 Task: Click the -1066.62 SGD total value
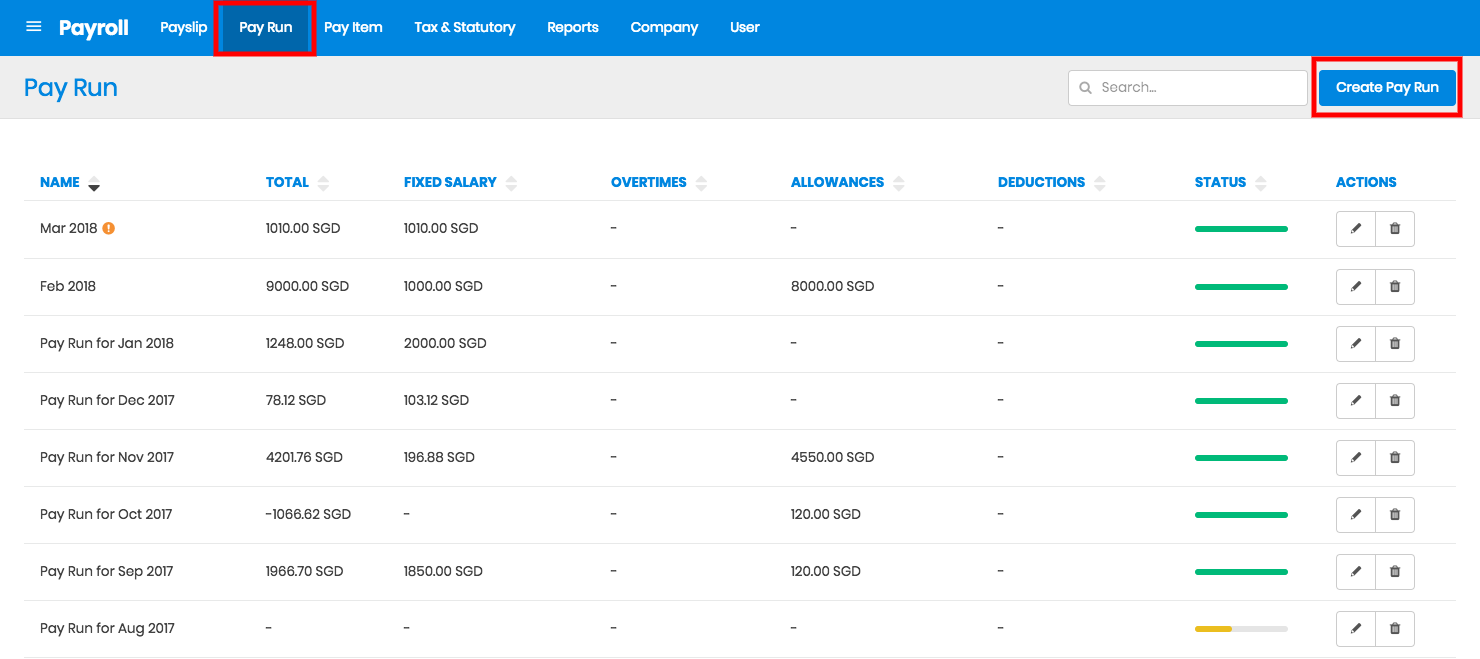308,514
